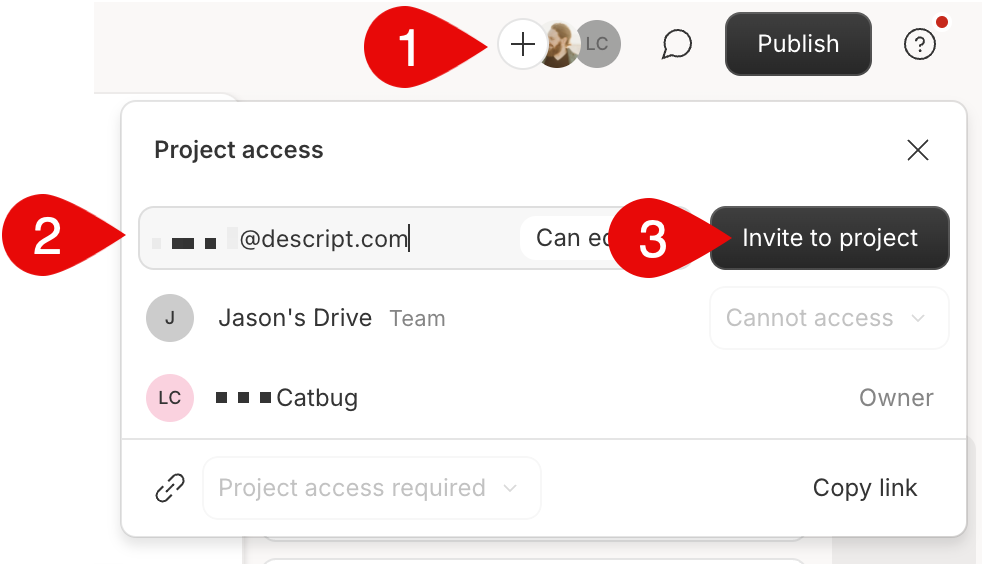Open the help question mark icon
The width and height of the screenshot is (982, 564).
pyautogui.click(x=919, y=44)
